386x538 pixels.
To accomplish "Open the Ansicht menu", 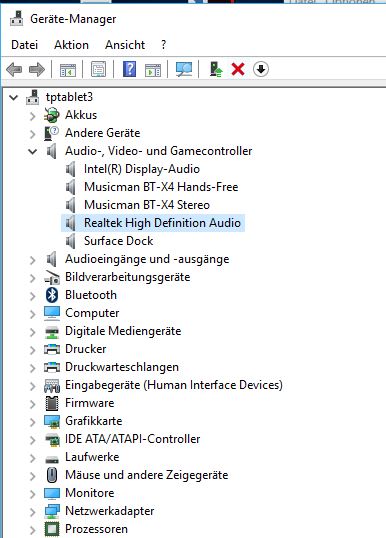I will point(125,45).
